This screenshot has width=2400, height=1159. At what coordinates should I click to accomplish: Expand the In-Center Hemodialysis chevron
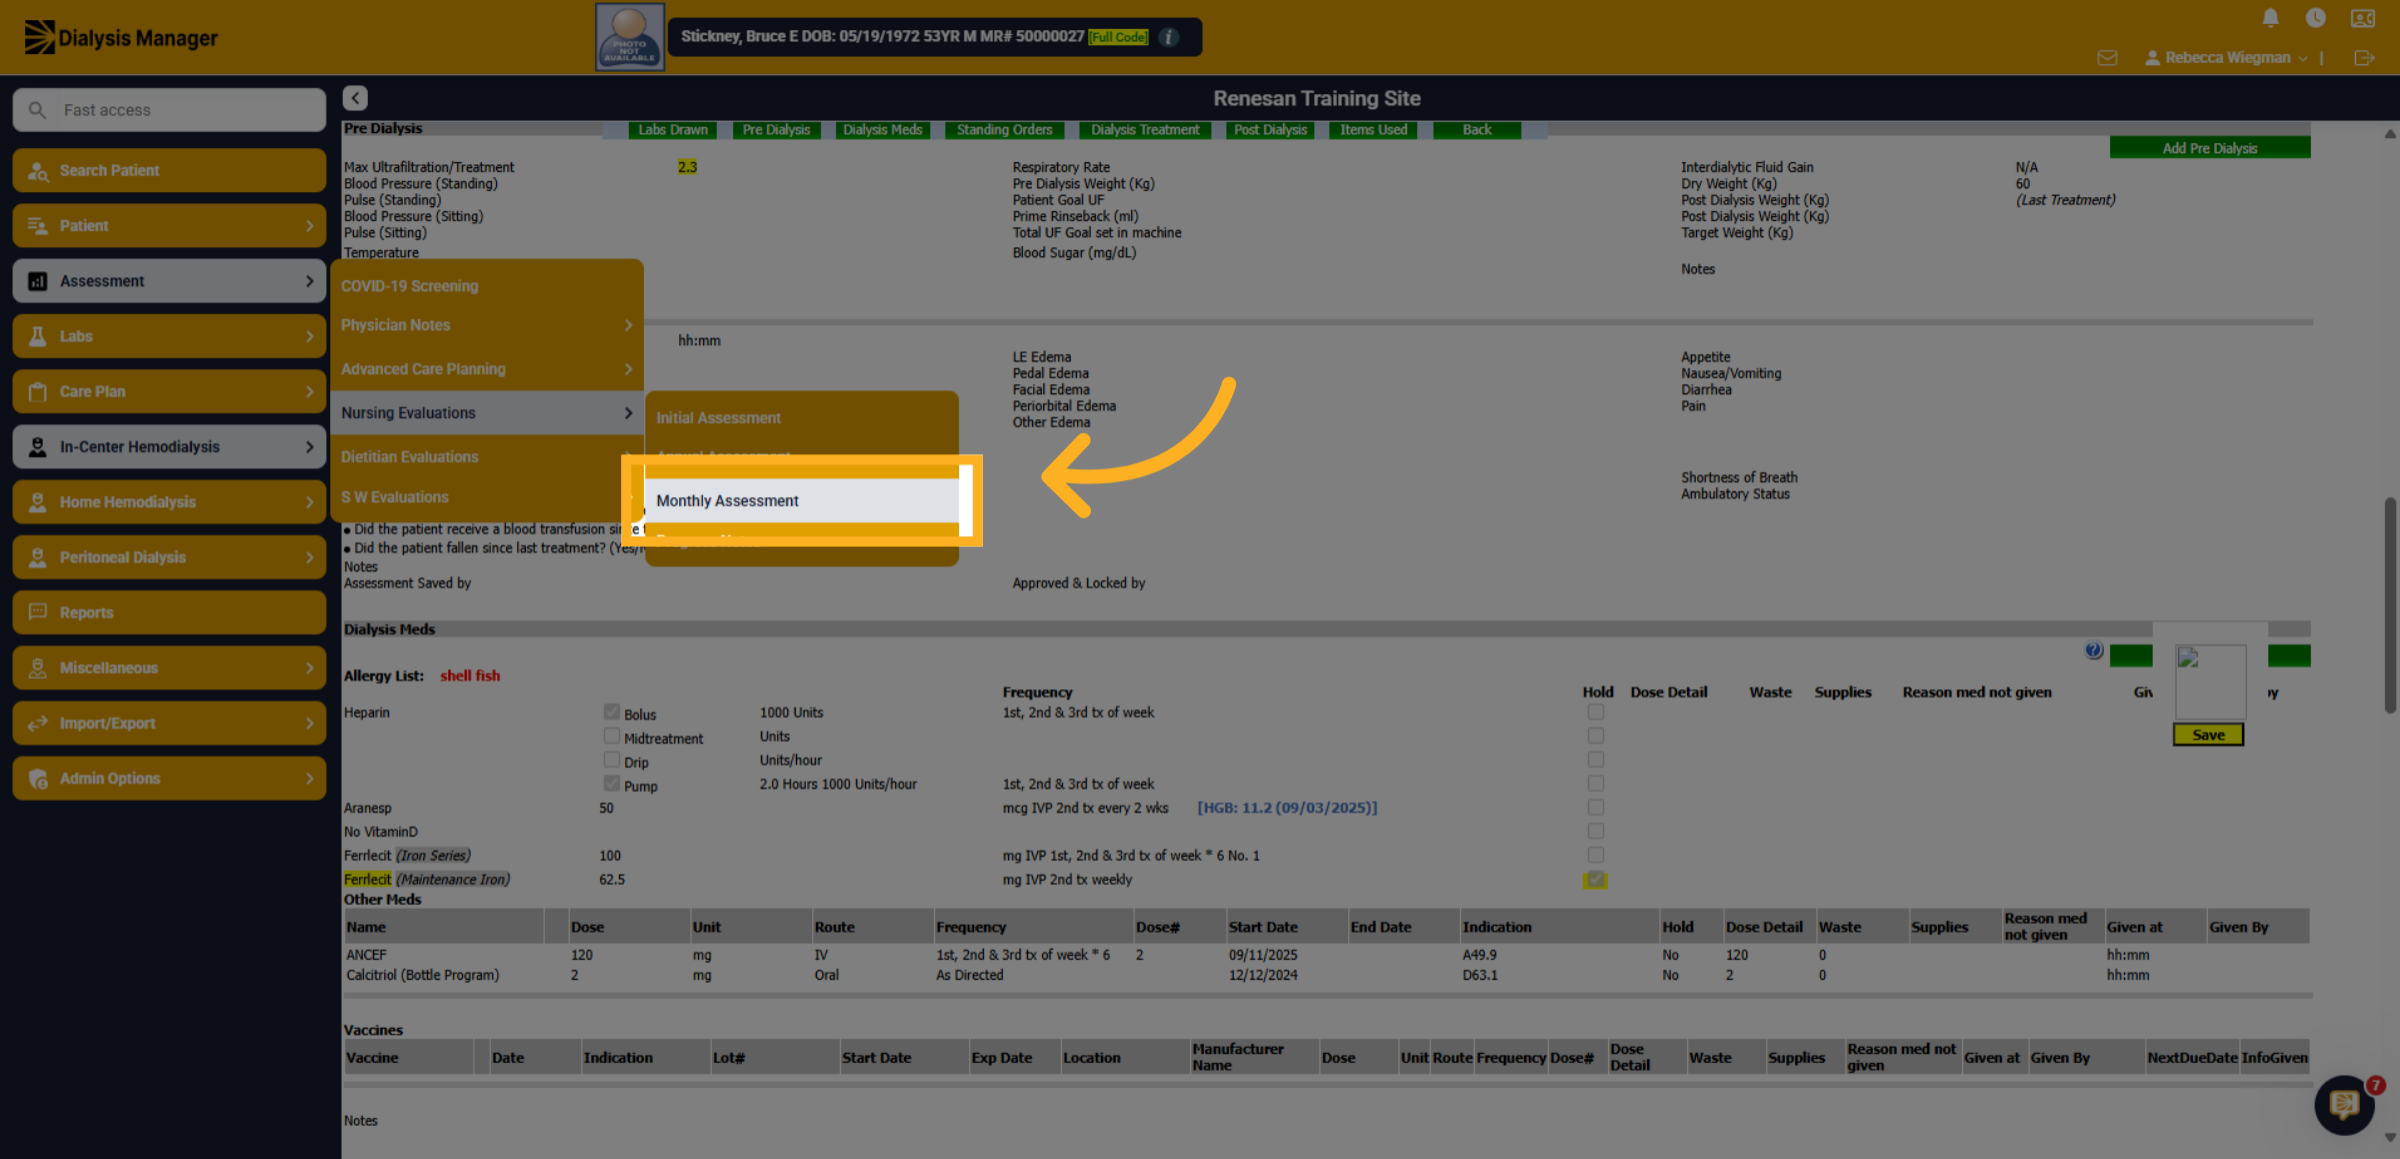pyautogui.click(x=309, y=447)
